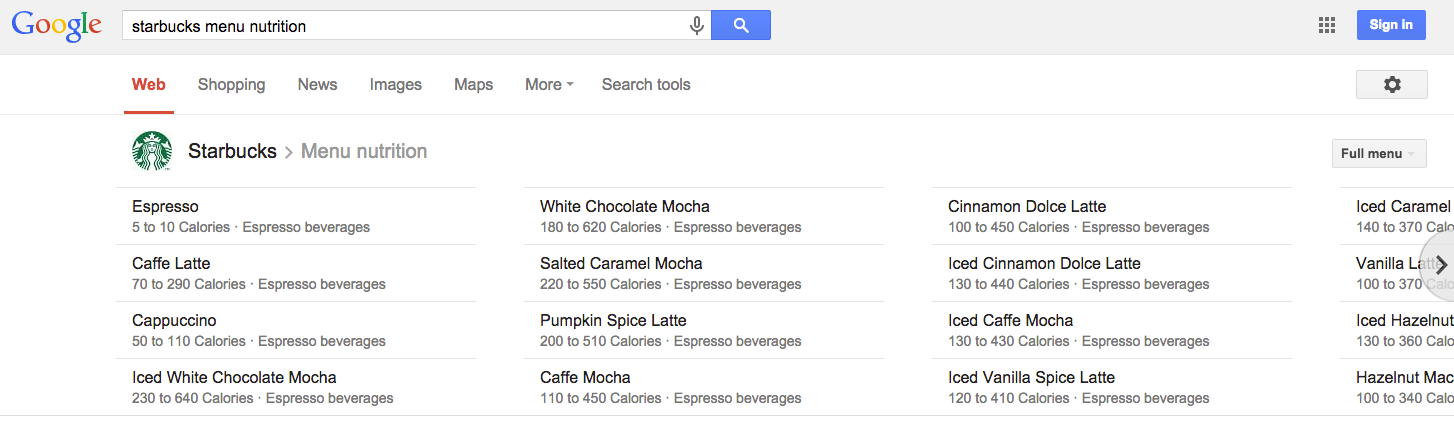Activate voice search microphone icon

[x=697, y=26]
